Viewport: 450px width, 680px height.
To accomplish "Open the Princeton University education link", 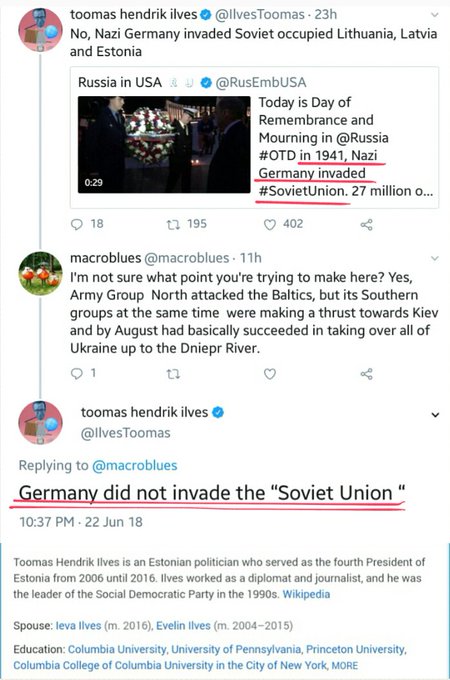I will (x=355, y=649).
